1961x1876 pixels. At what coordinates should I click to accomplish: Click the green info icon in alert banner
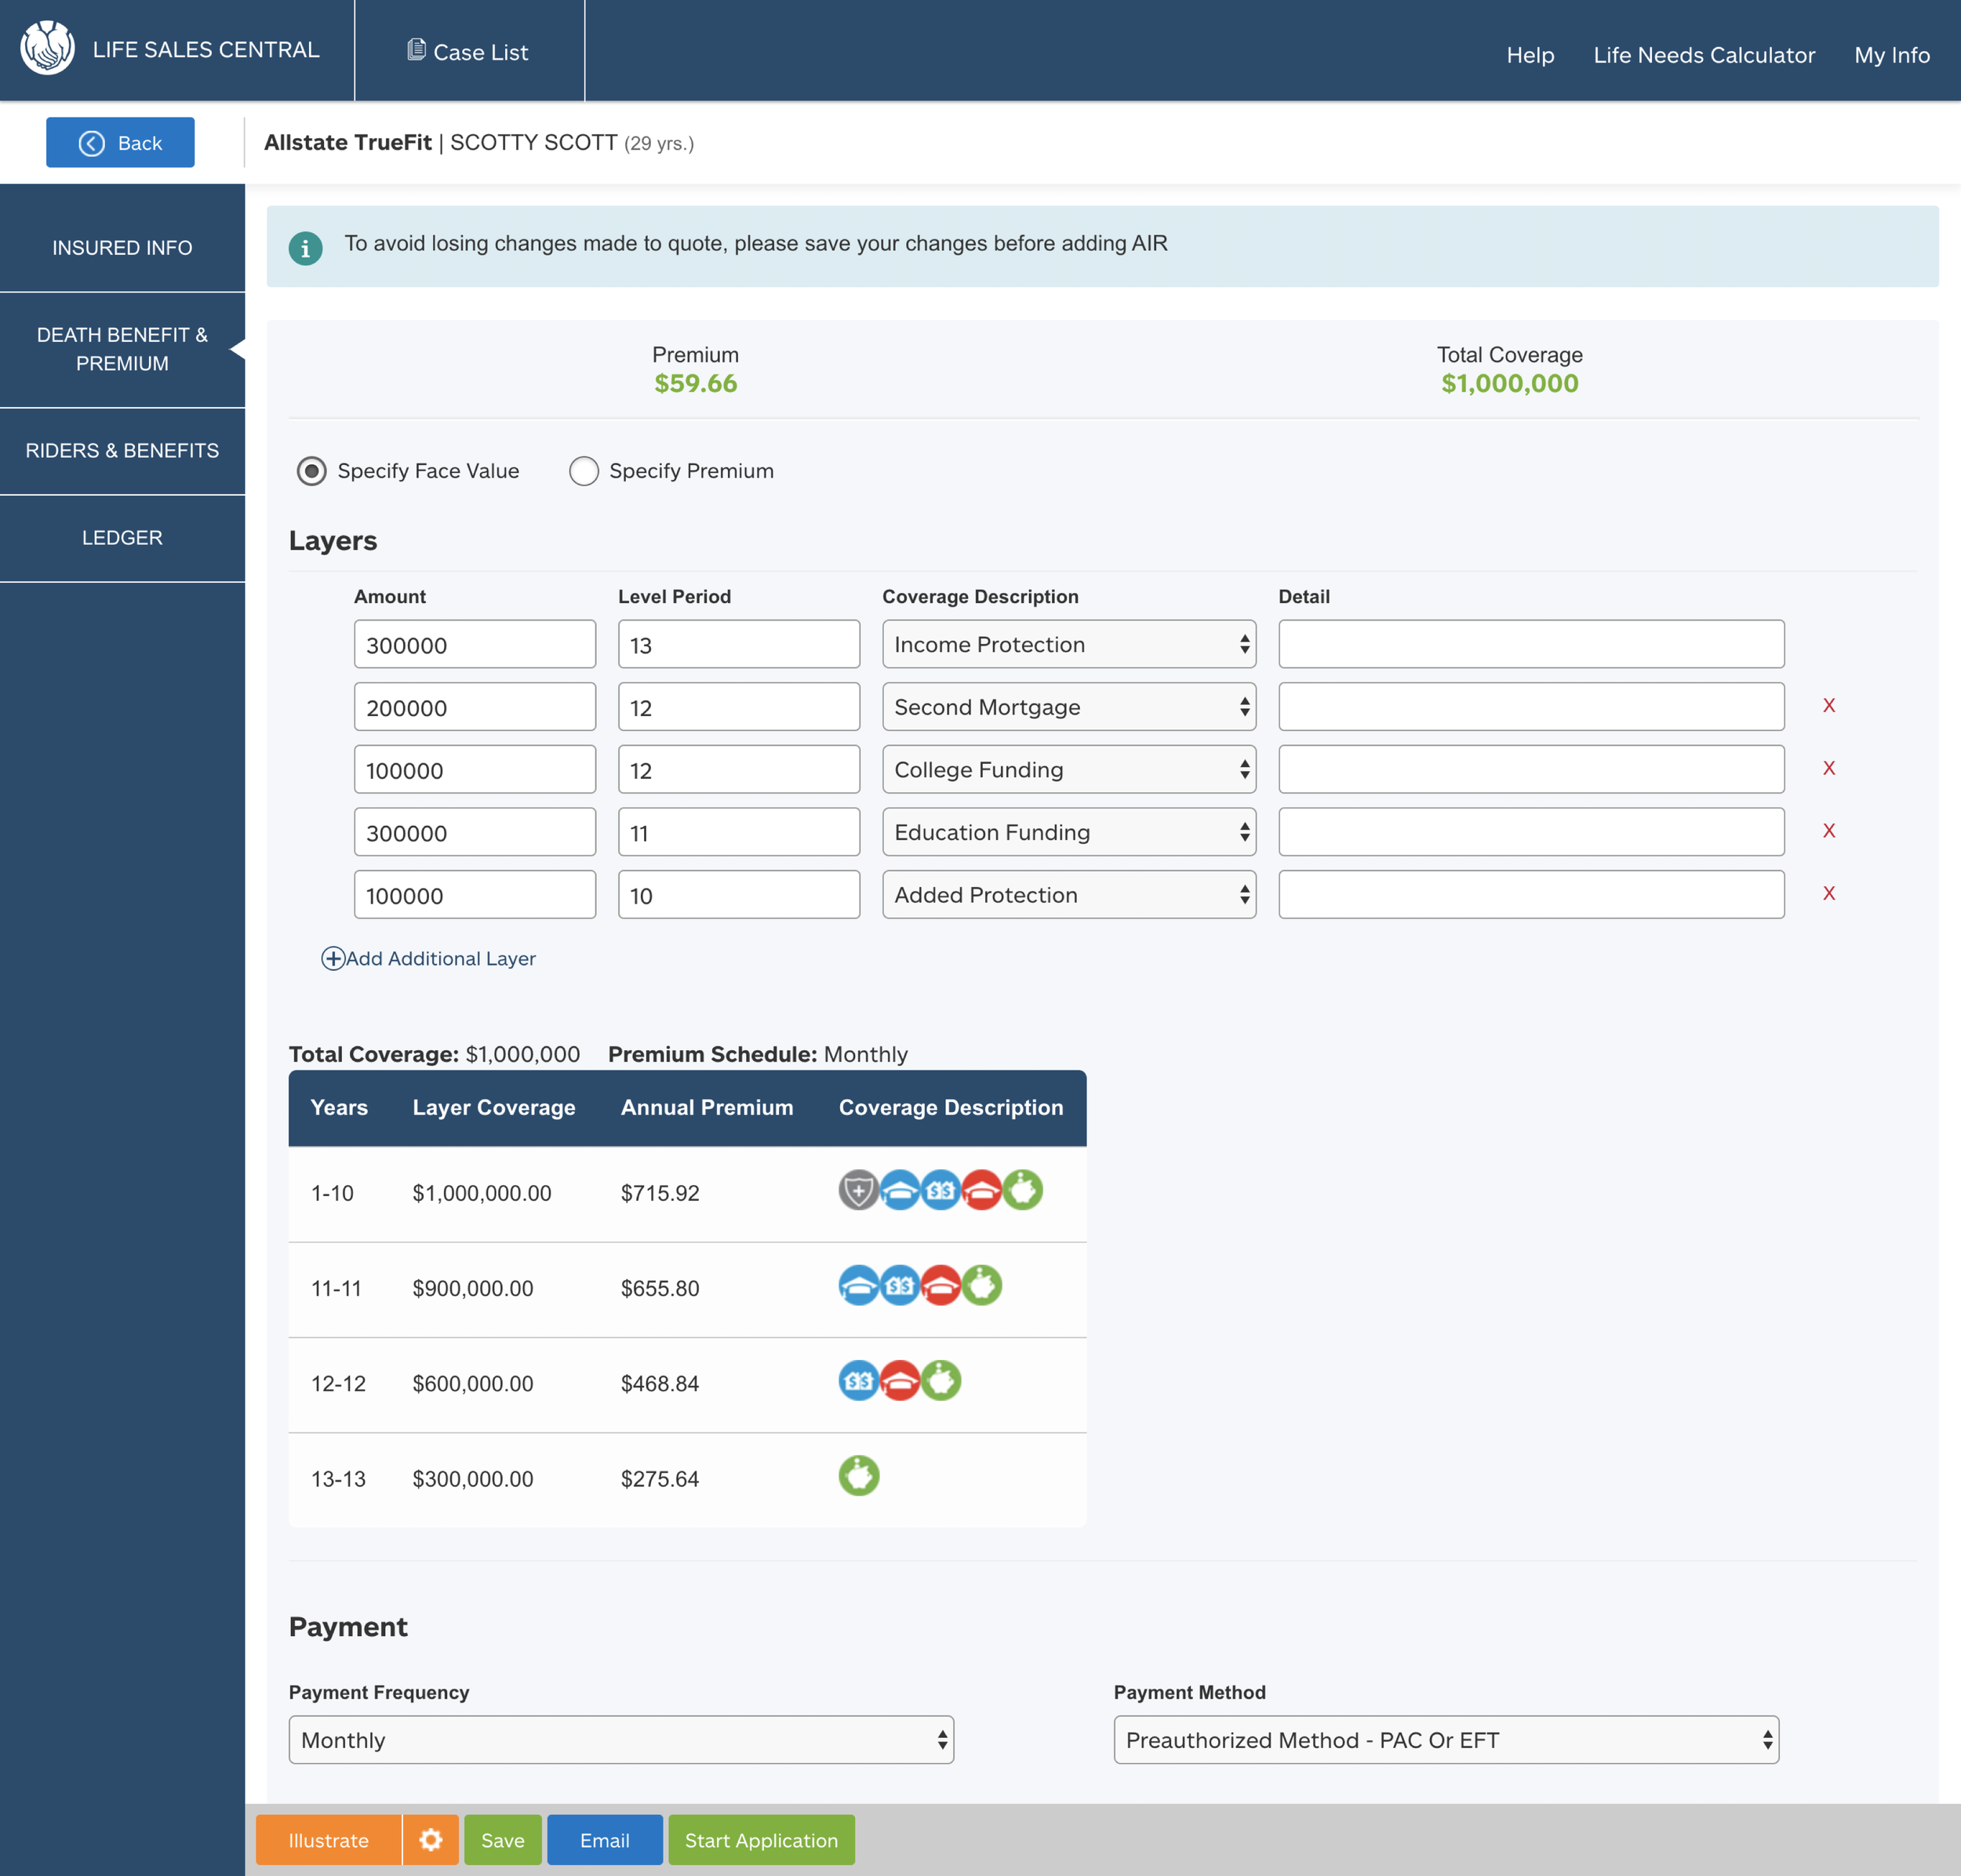[305, 247]
